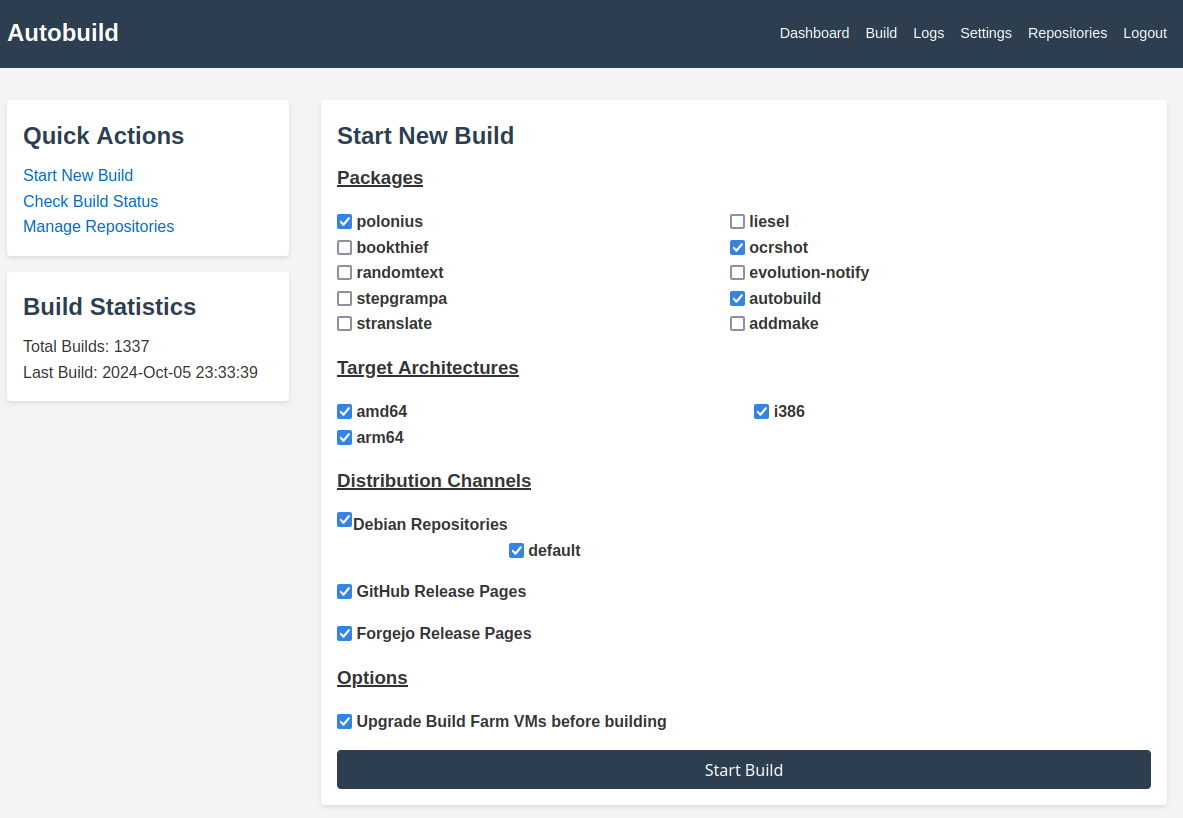Screen dimensions: 1183x818
Task: Click the Last Build timestamp text
Action: click(140, 373)
